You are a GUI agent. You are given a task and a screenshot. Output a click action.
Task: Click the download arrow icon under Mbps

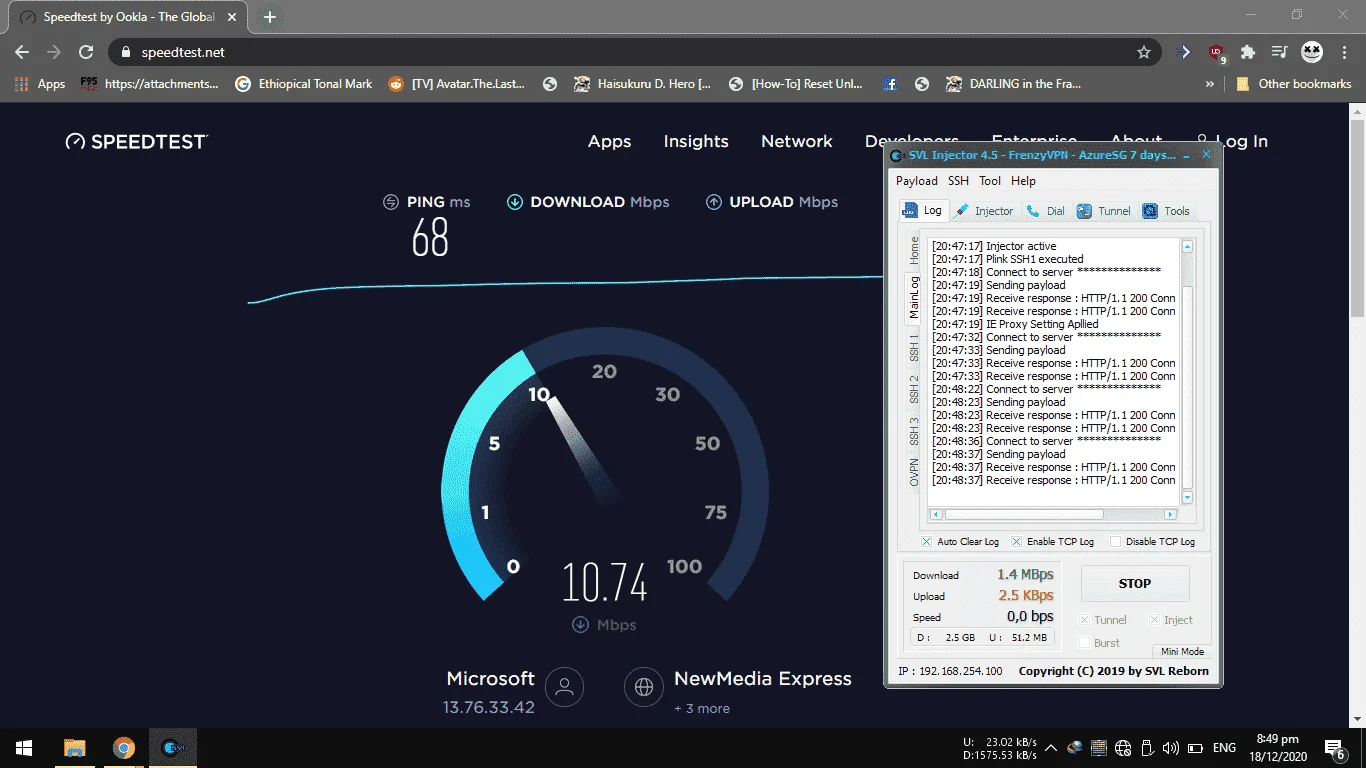click(x=580, y=625)
